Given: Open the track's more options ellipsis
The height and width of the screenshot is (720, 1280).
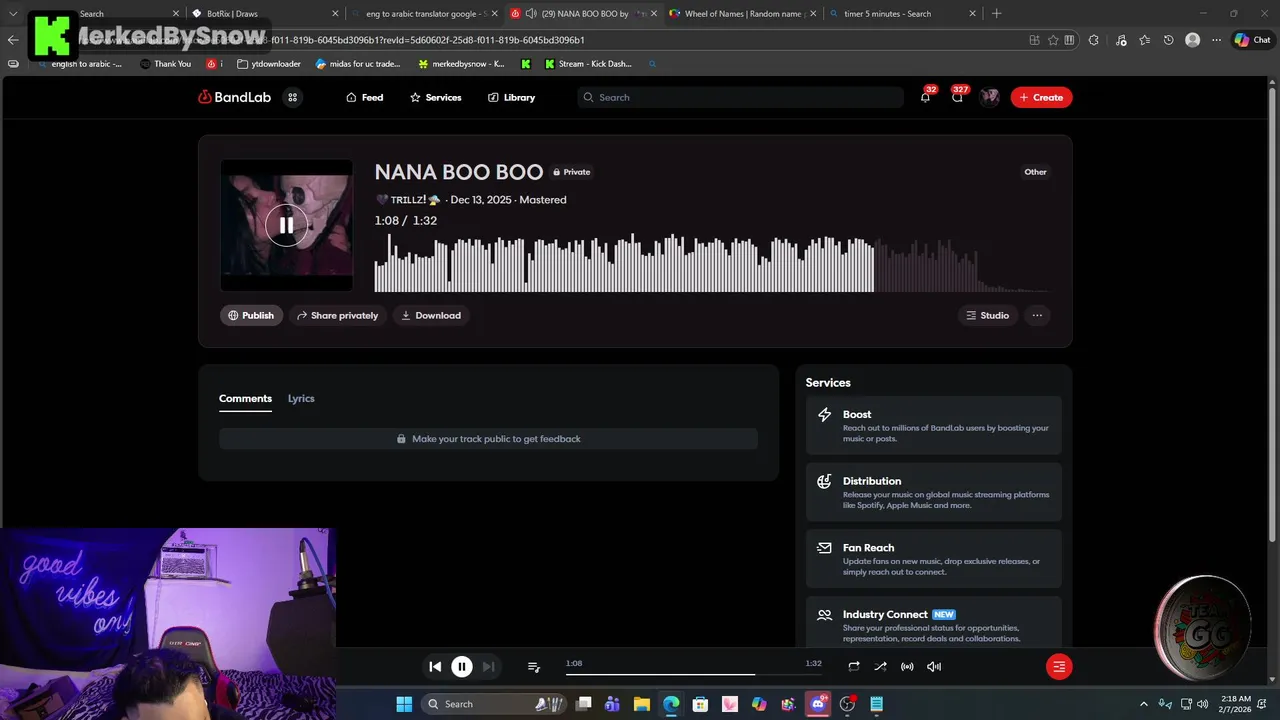Looking at the screenshot, I should (1037, 315).
